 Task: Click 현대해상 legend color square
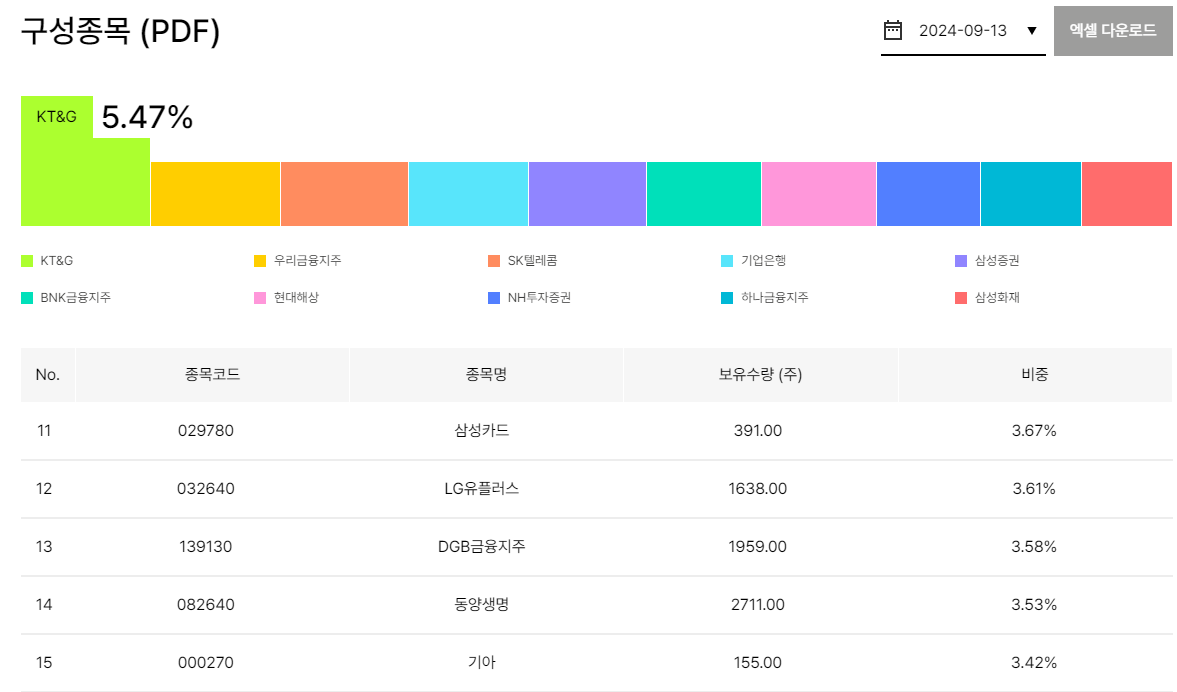point(260,298)
